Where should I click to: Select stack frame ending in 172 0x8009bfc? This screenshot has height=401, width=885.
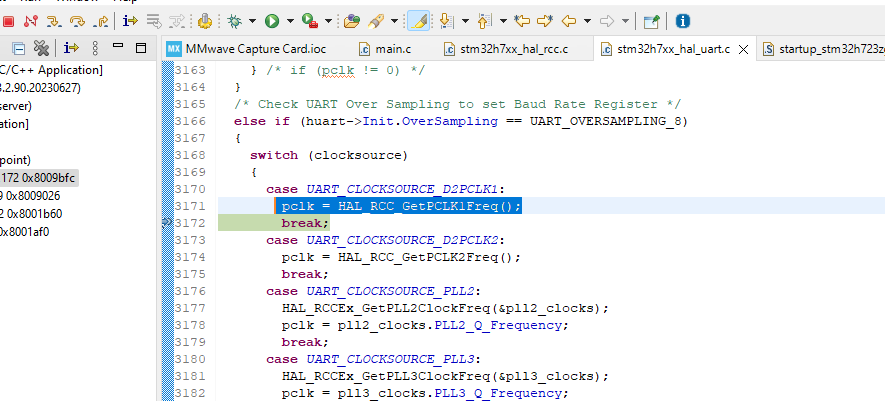[38, 178]
